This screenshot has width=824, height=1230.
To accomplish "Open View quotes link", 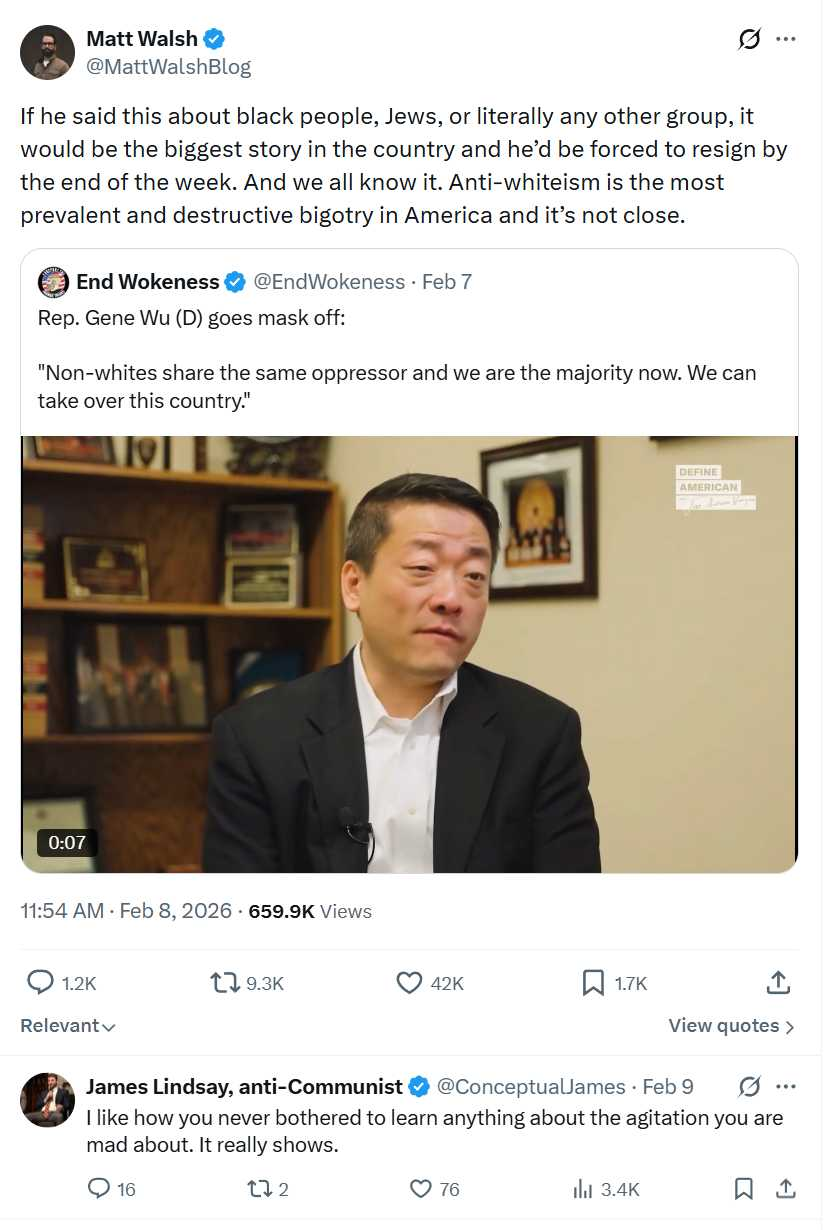I will (x=731, y=1026).
